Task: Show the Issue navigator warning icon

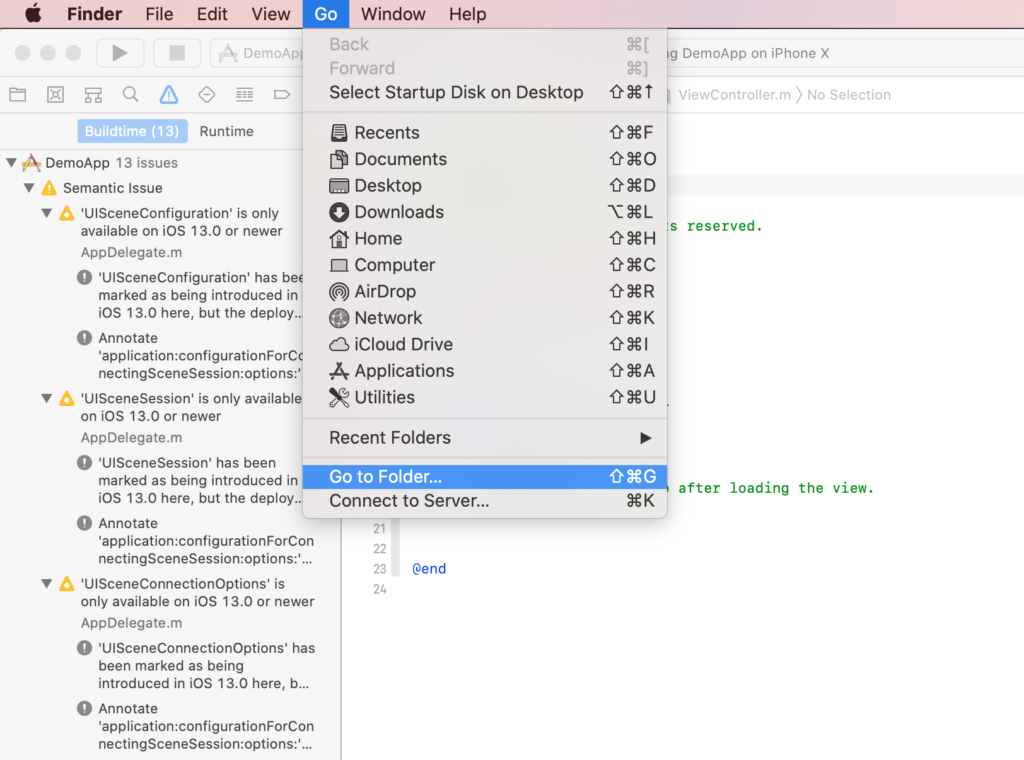Action: (x=169, y=95)
